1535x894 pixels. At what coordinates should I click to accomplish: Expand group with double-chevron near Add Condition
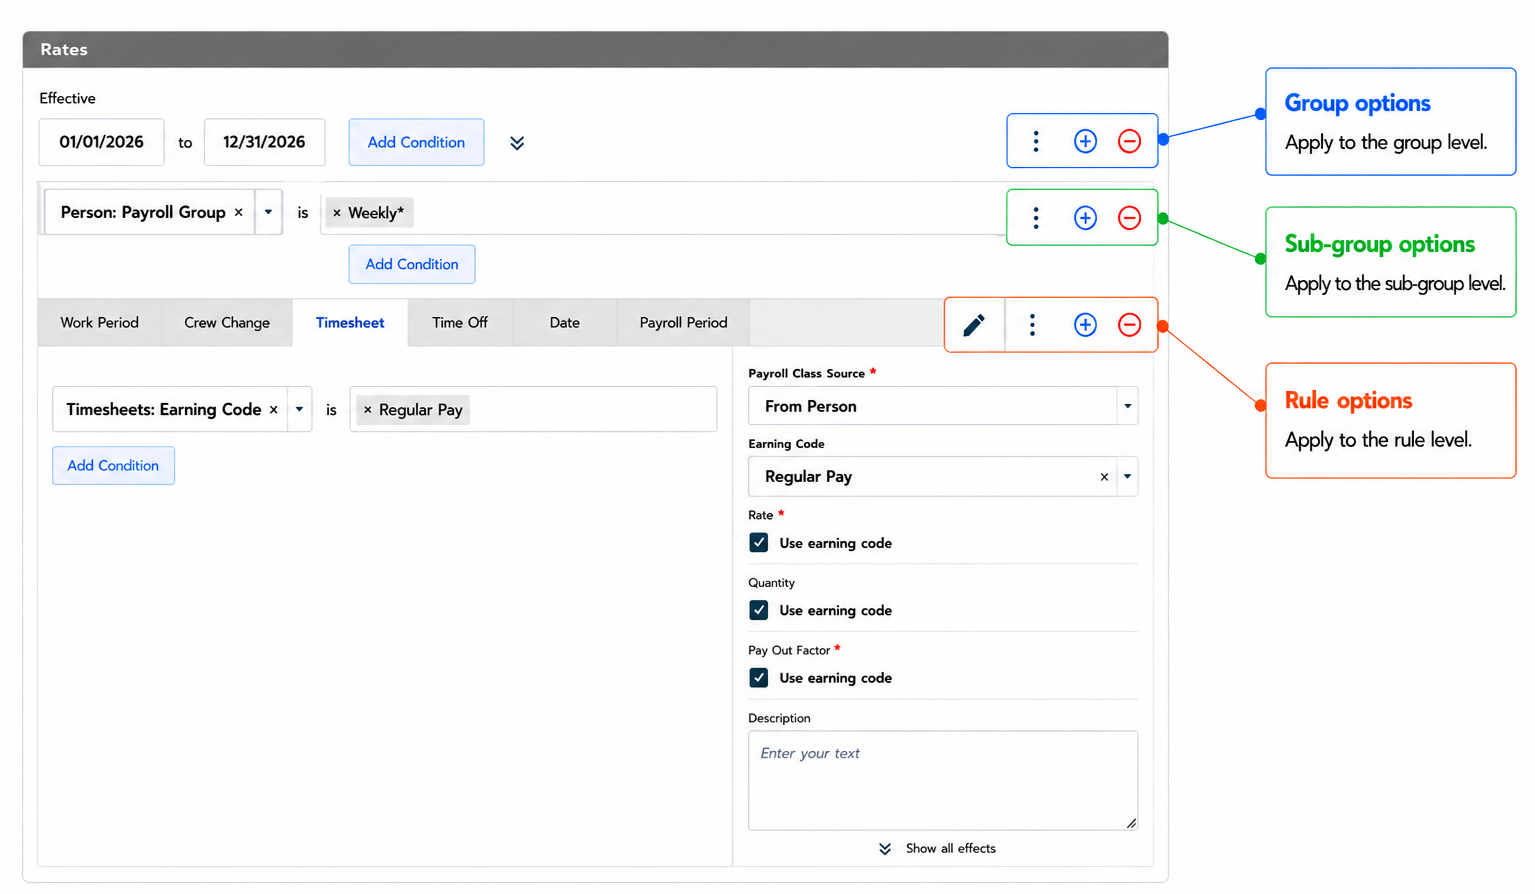point(517,143)
